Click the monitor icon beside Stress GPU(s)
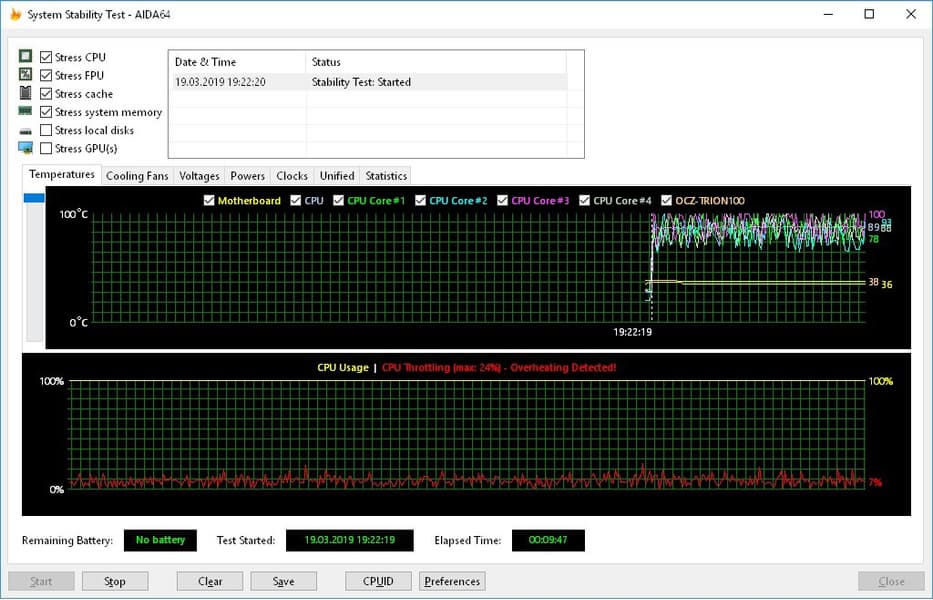The image size is (933, 600). [x=25, y=148]
